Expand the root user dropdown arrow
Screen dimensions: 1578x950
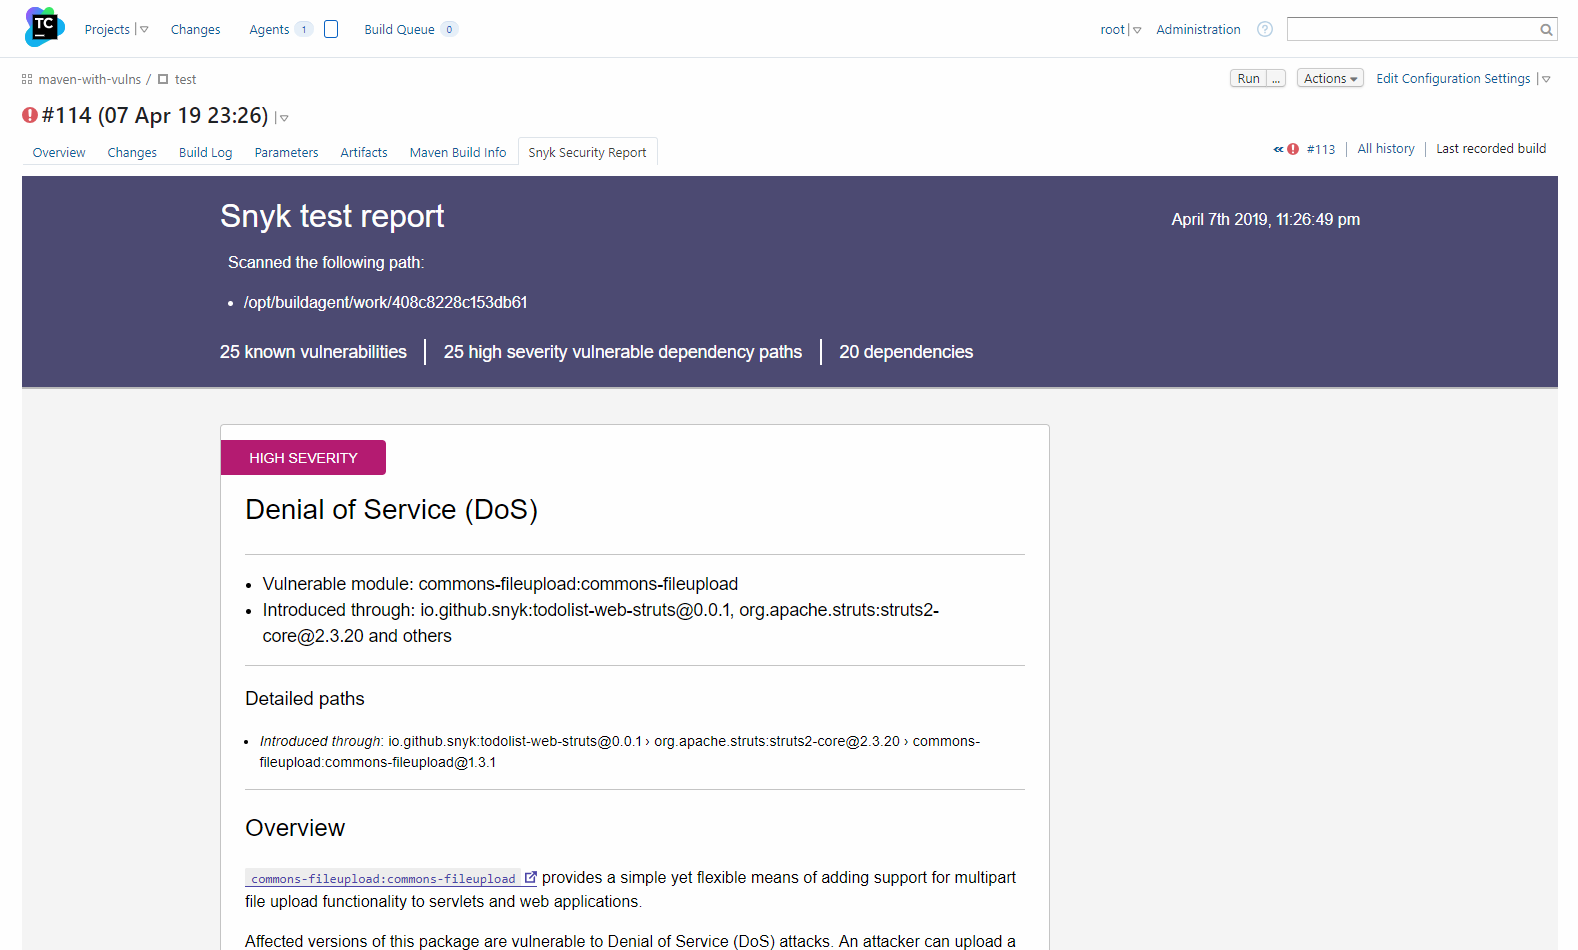click(x=1137, y=30)
